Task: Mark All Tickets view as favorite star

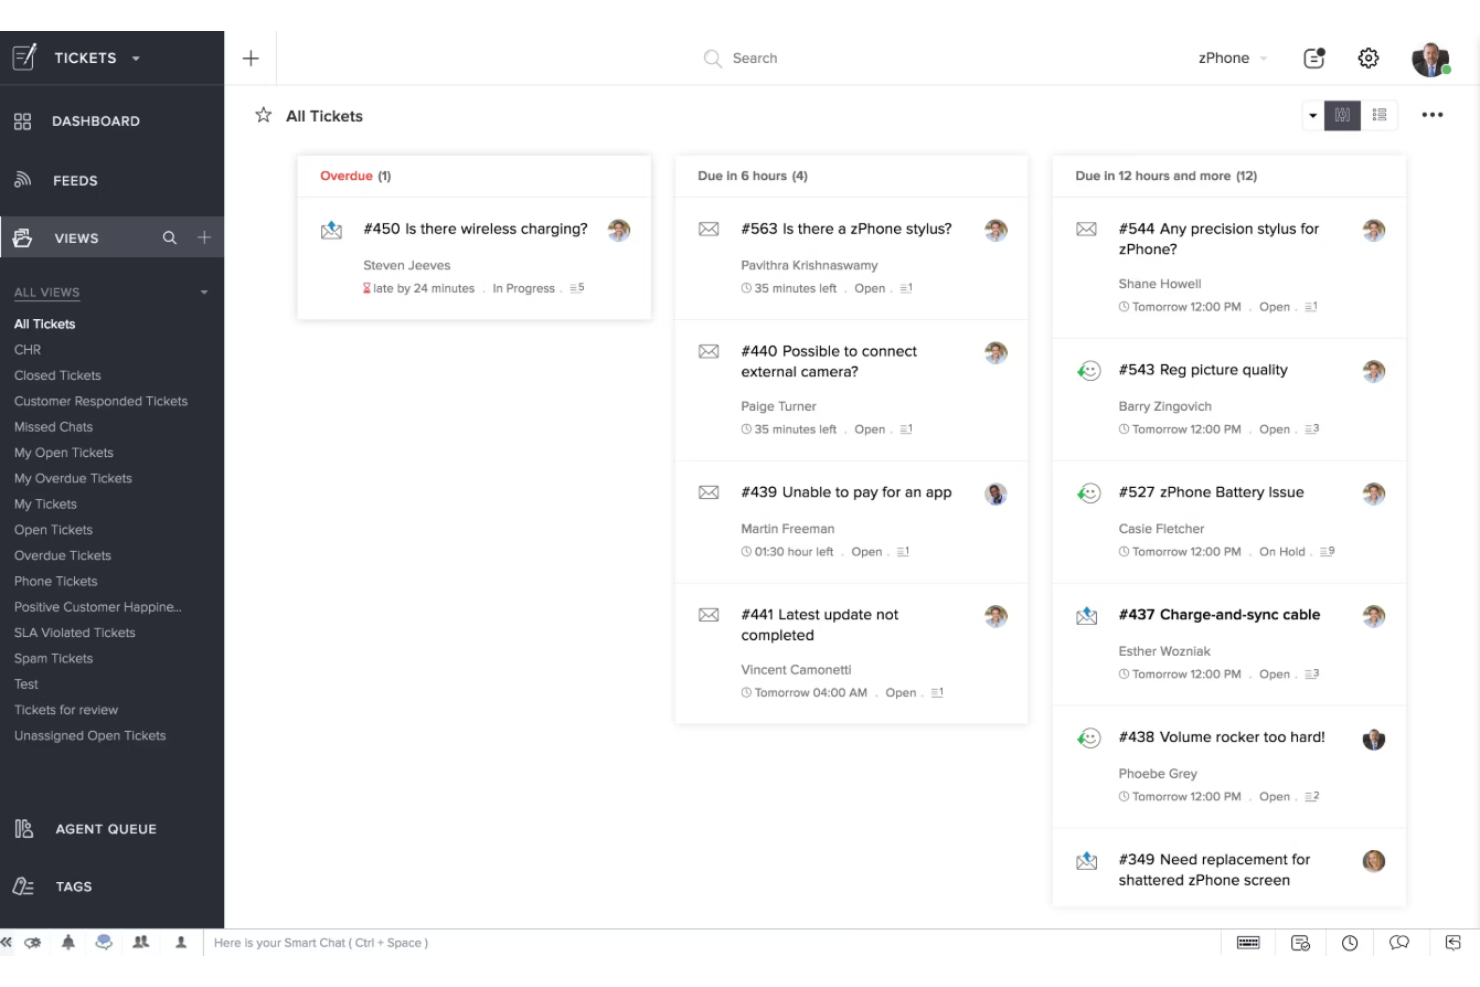Action: pyautogui.click(x=262, y=115)
